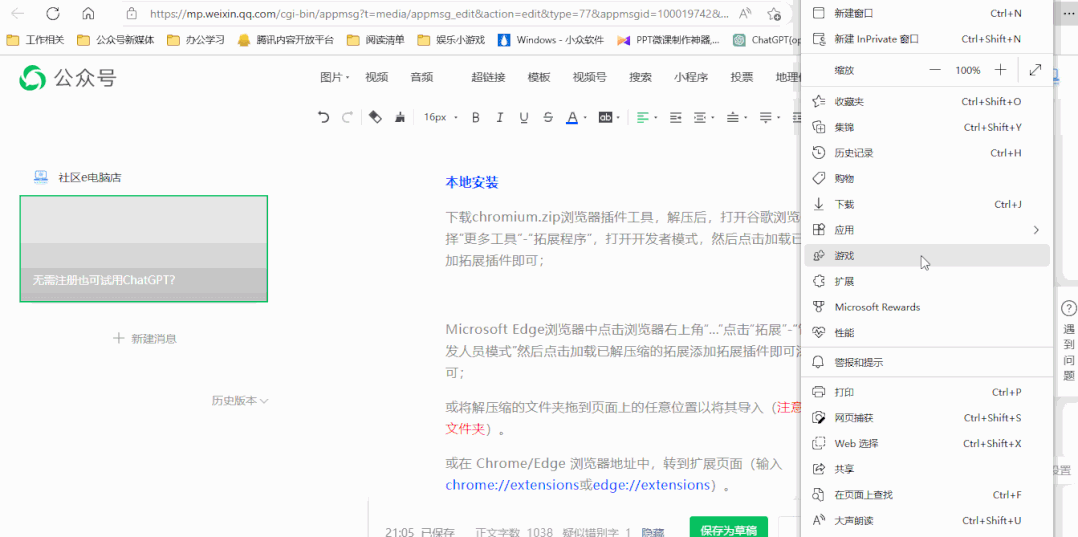The image size is (1078, 537).
Task: Open 购物 from the Edge menu
Action: 927,179
